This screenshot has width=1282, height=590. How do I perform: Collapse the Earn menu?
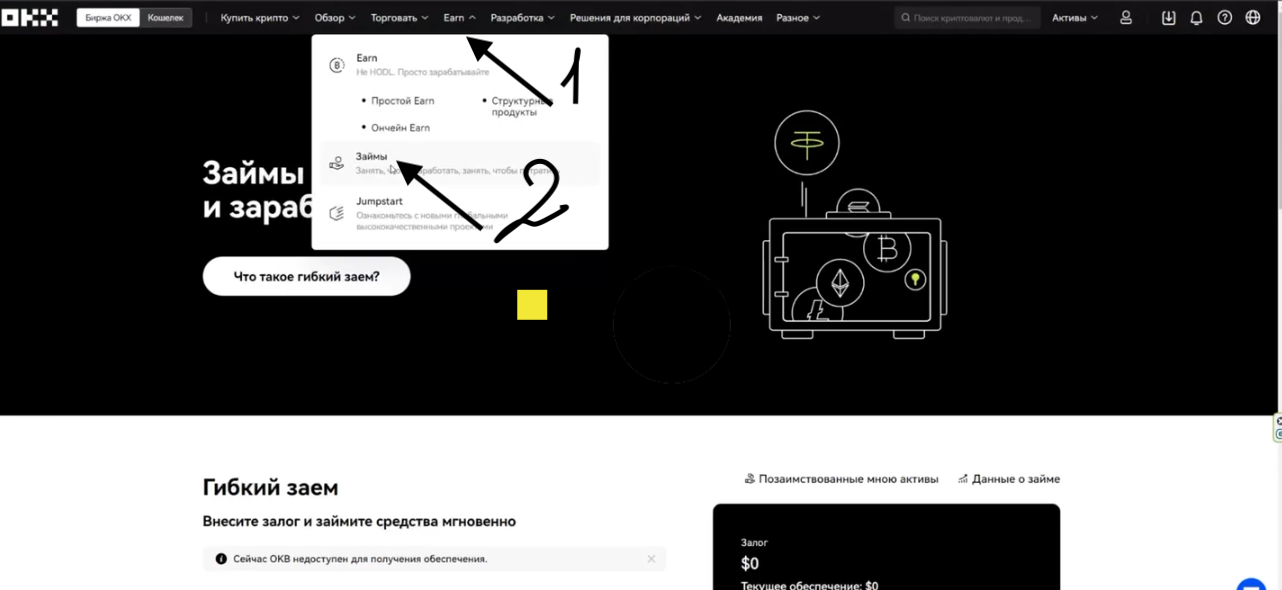coord(459,18)
